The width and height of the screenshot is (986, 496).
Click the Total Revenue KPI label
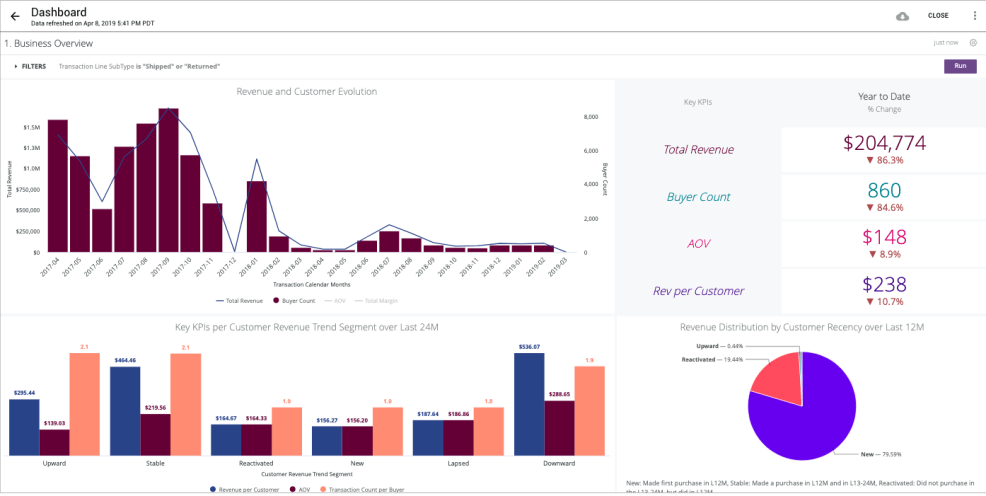point(698,149)
